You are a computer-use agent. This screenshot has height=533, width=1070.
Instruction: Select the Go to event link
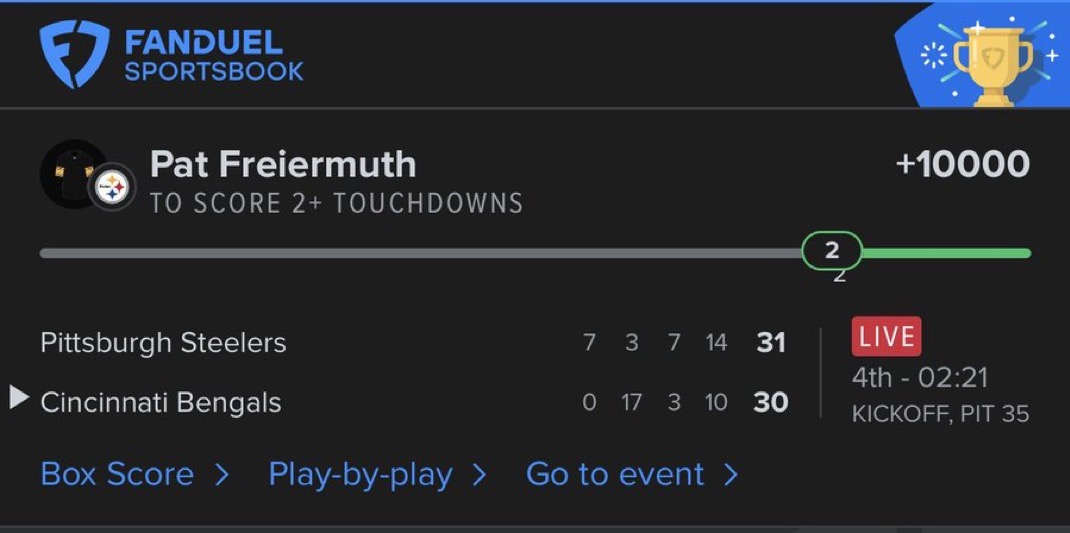[615, 473]
